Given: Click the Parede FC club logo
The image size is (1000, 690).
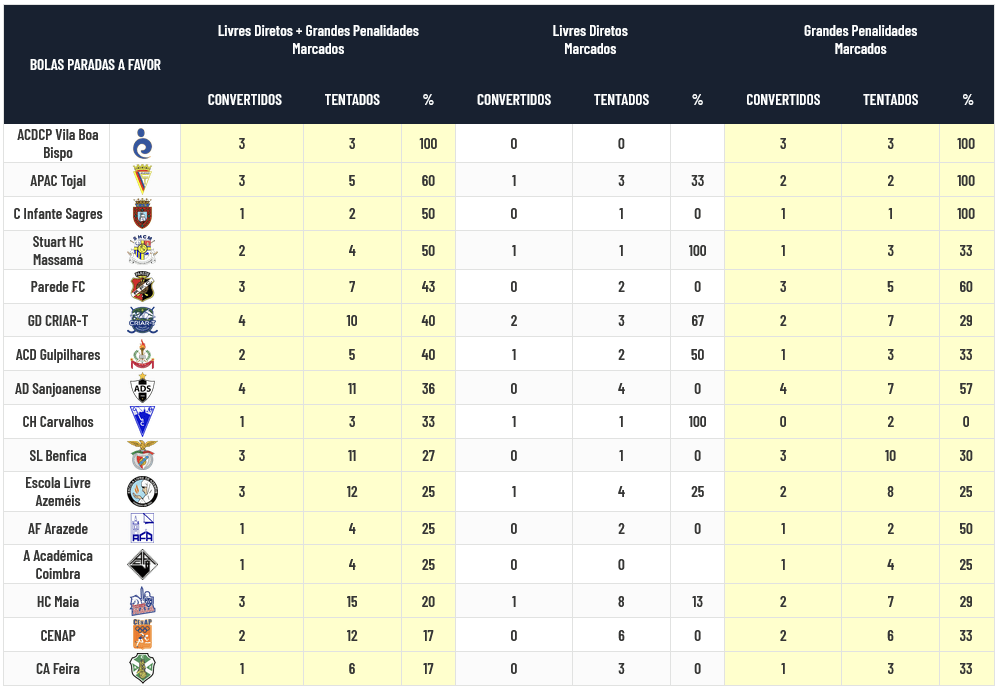Looking at the screenshot, I should point(143,287).
